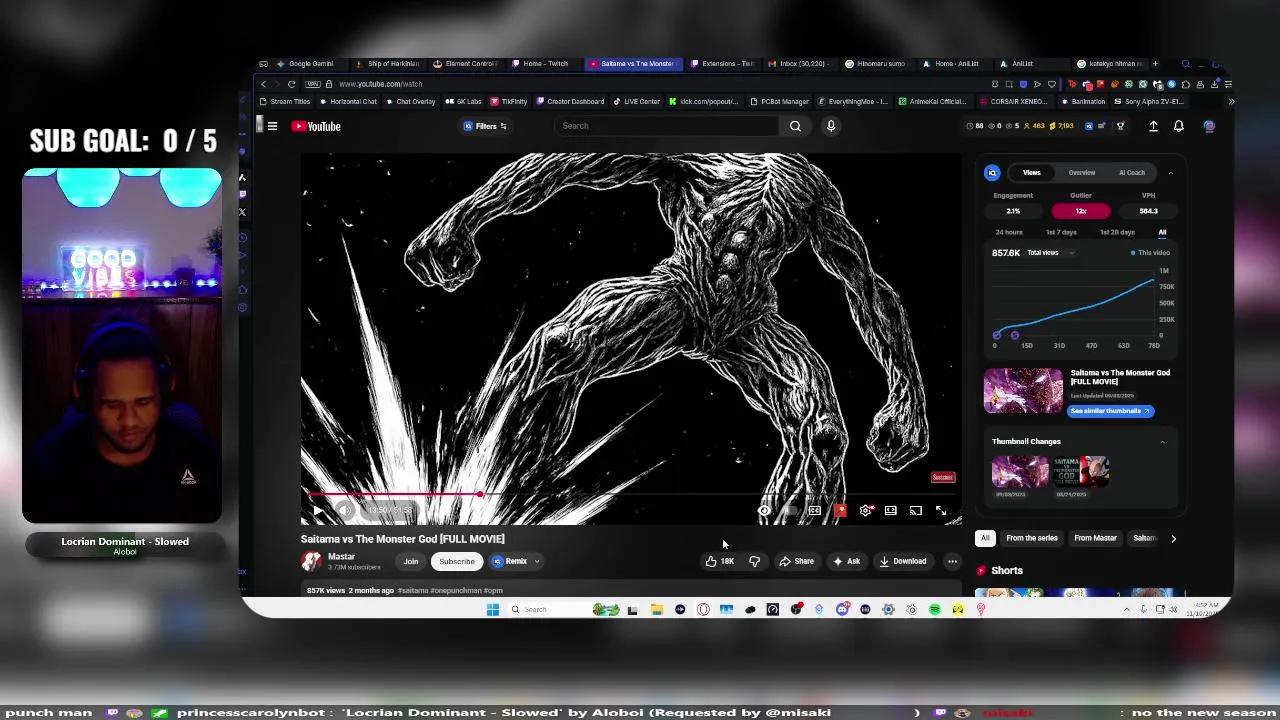
Task: Open the Creator Dashboard bookmark
Action: (x=570, y=101)
